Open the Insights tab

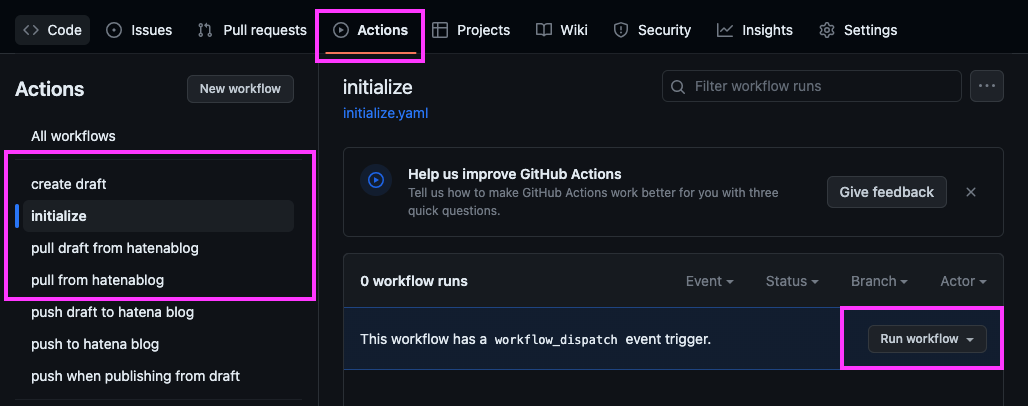click(755, 30)
